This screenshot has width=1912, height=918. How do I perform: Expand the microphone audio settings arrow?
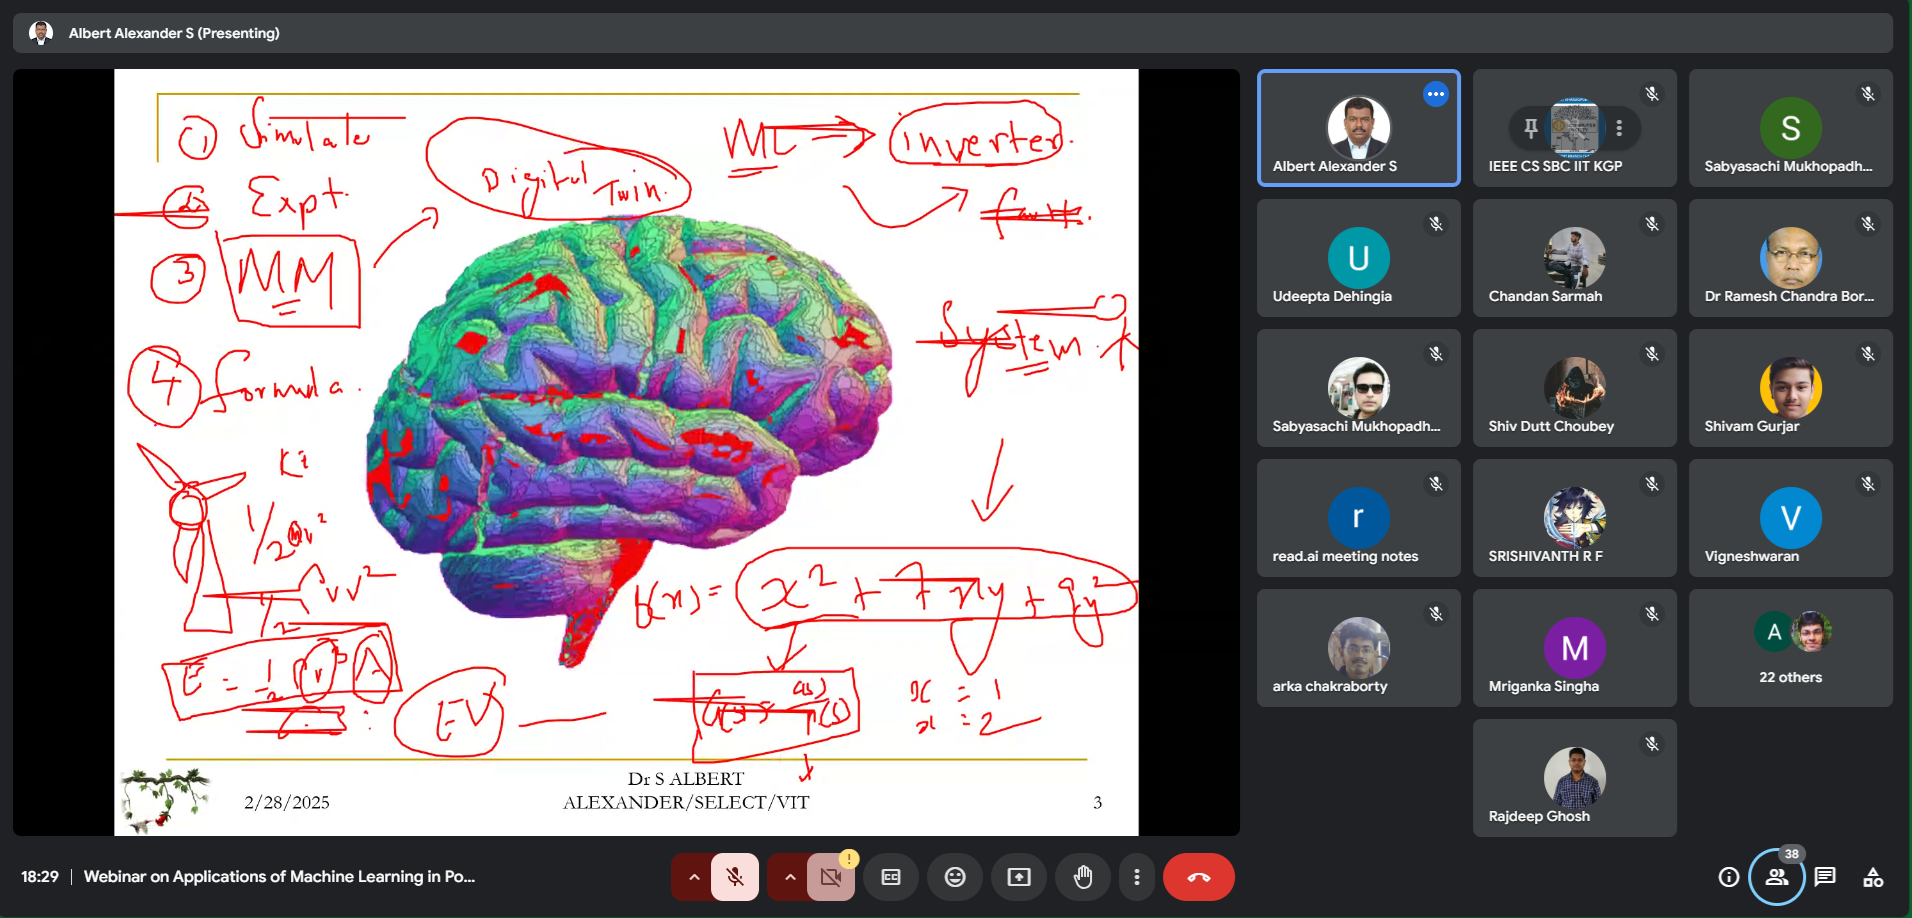click(x=693, y=877)
